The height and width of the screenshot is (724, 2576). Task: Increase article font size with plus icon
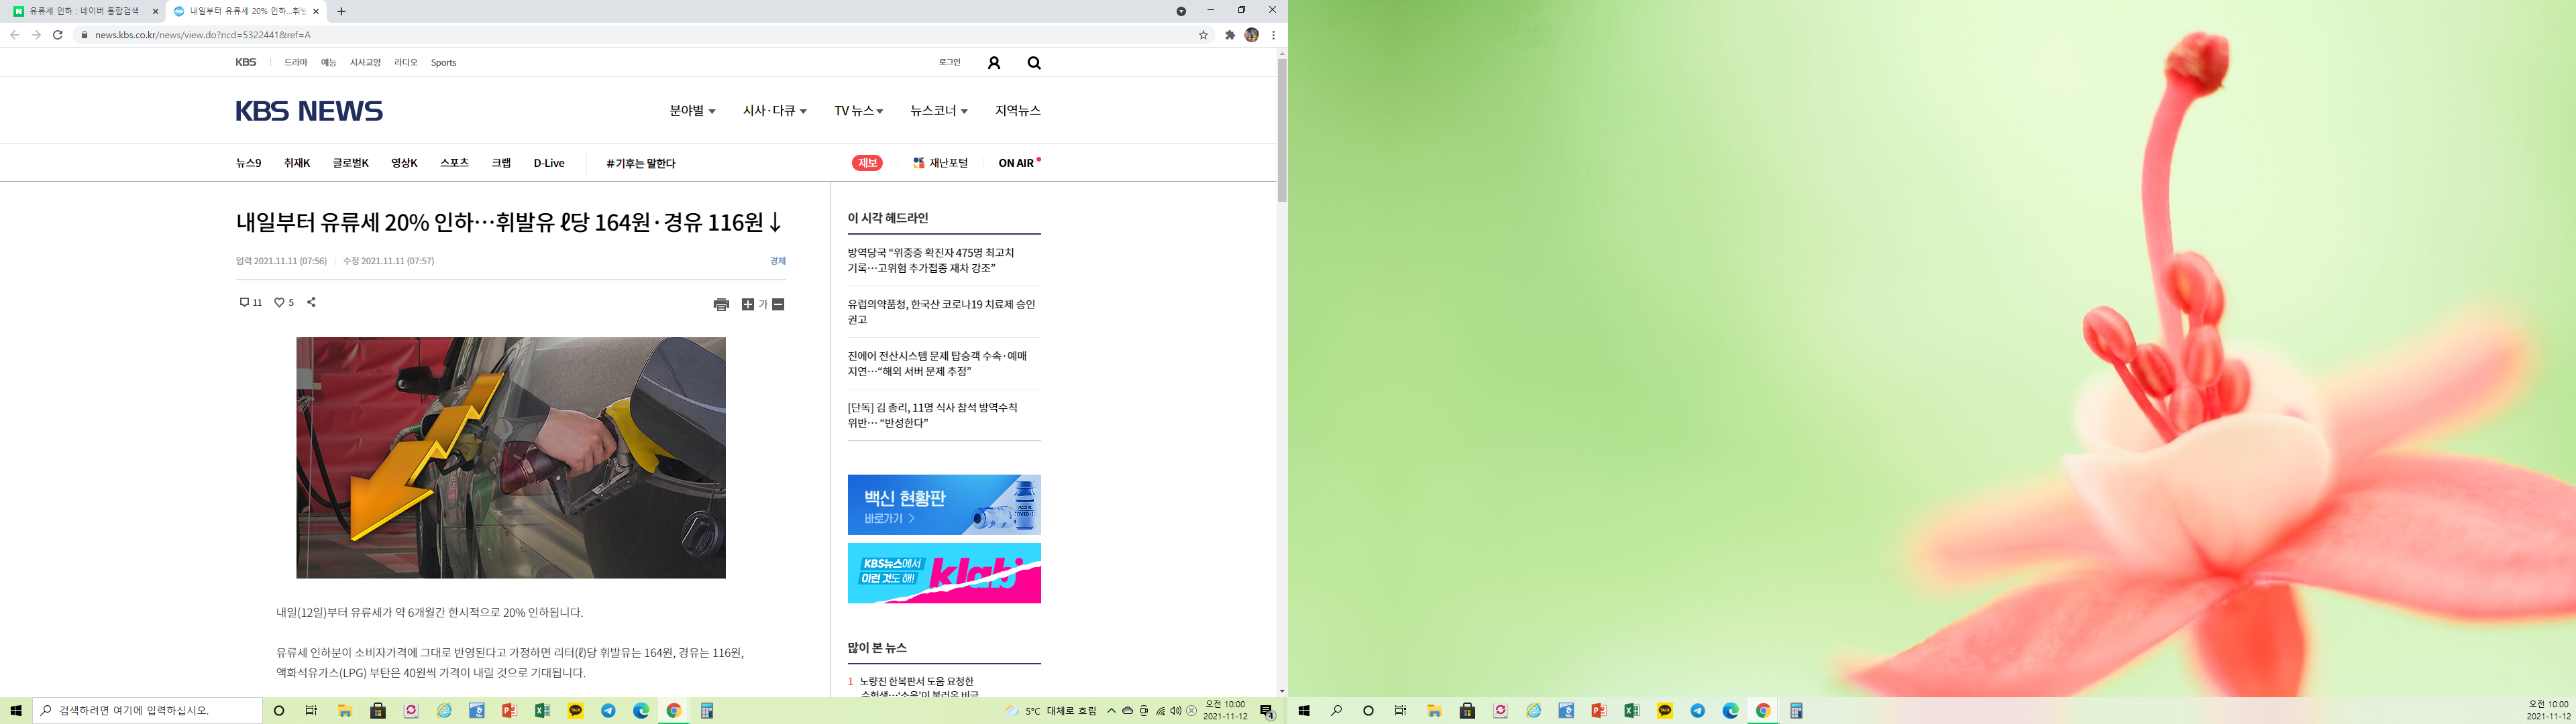point(747,304)
